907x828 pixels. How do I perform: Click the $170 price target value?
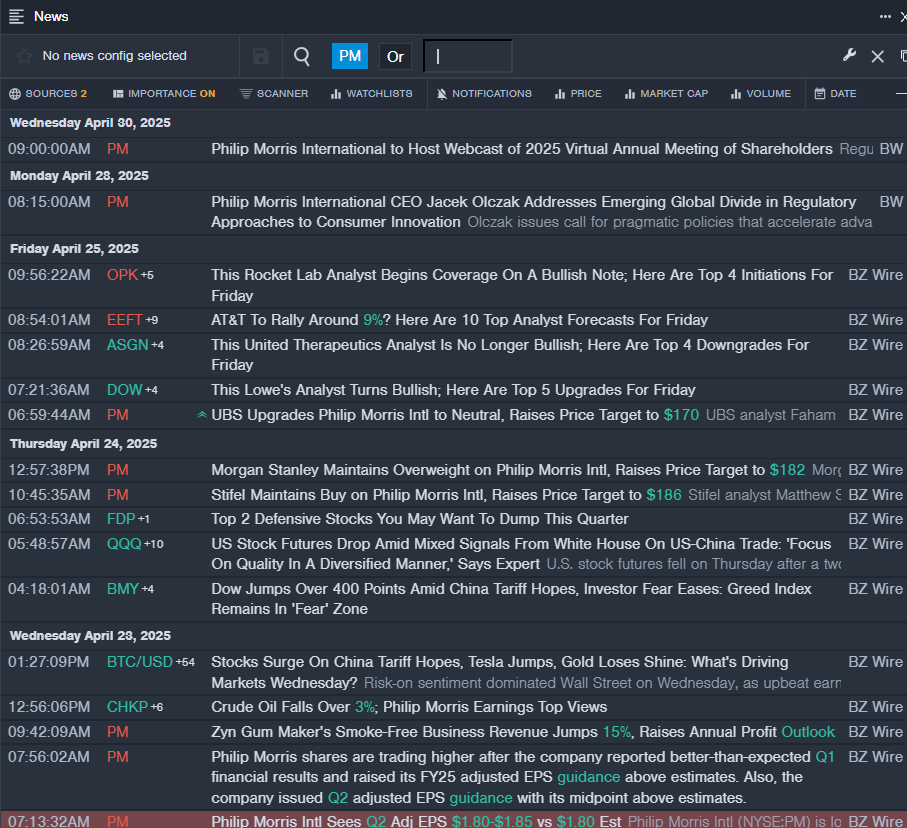tap(681, 415)
